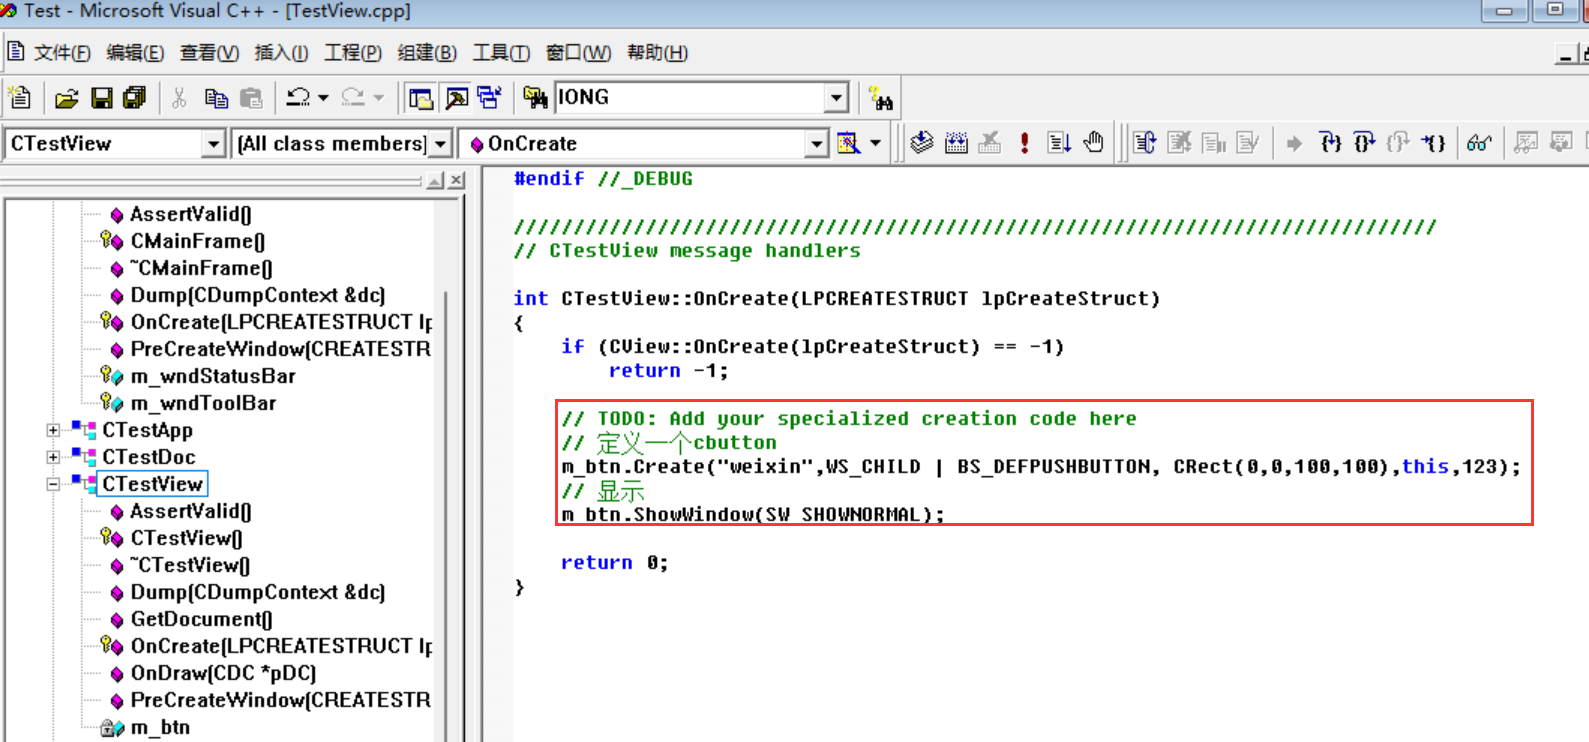The width and height of the screenshot is (1589, 742).
Task: Click the QuickWatch glasses icon
Action: tap(1479, 143)
